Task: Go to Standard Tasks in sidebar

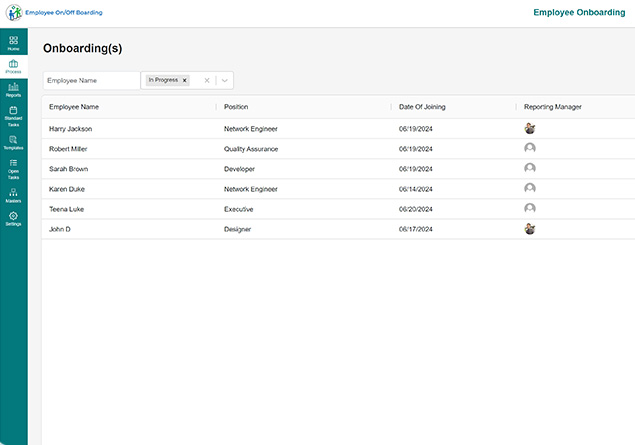Action: 13,115
